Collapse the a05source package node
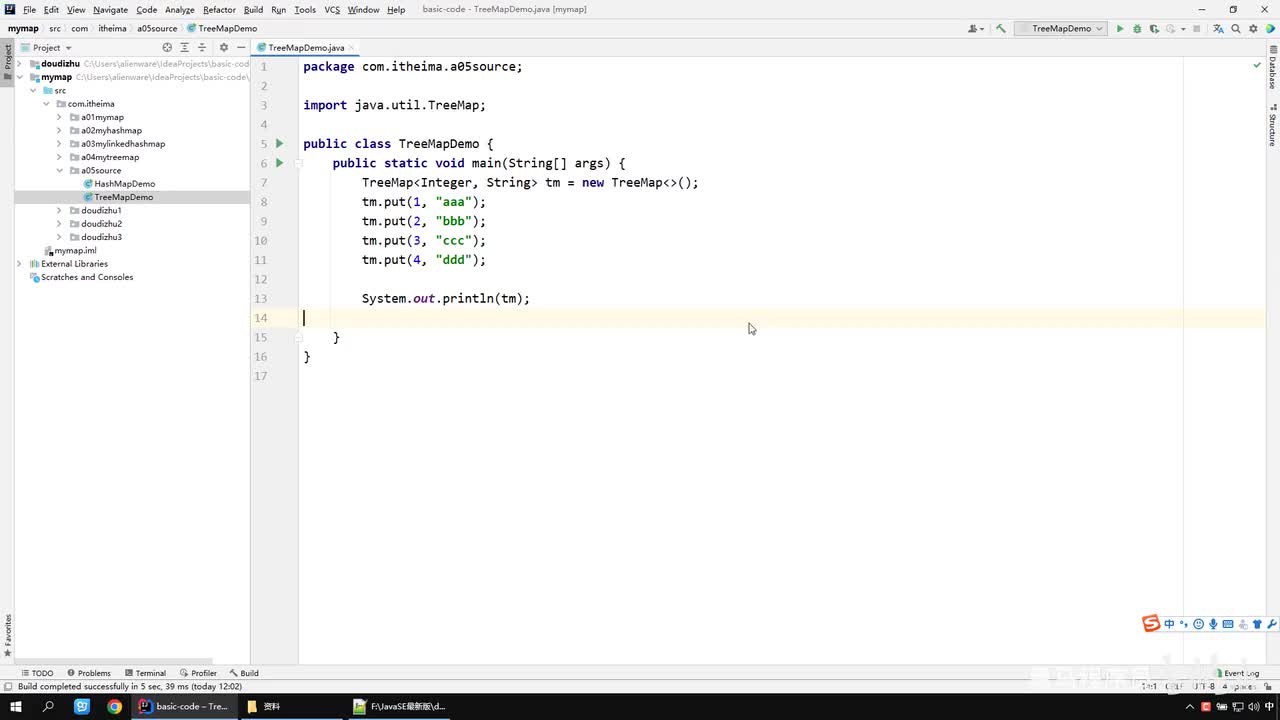Image resolution: width=1280 pixels, height=720 pixels. [59, 170]
